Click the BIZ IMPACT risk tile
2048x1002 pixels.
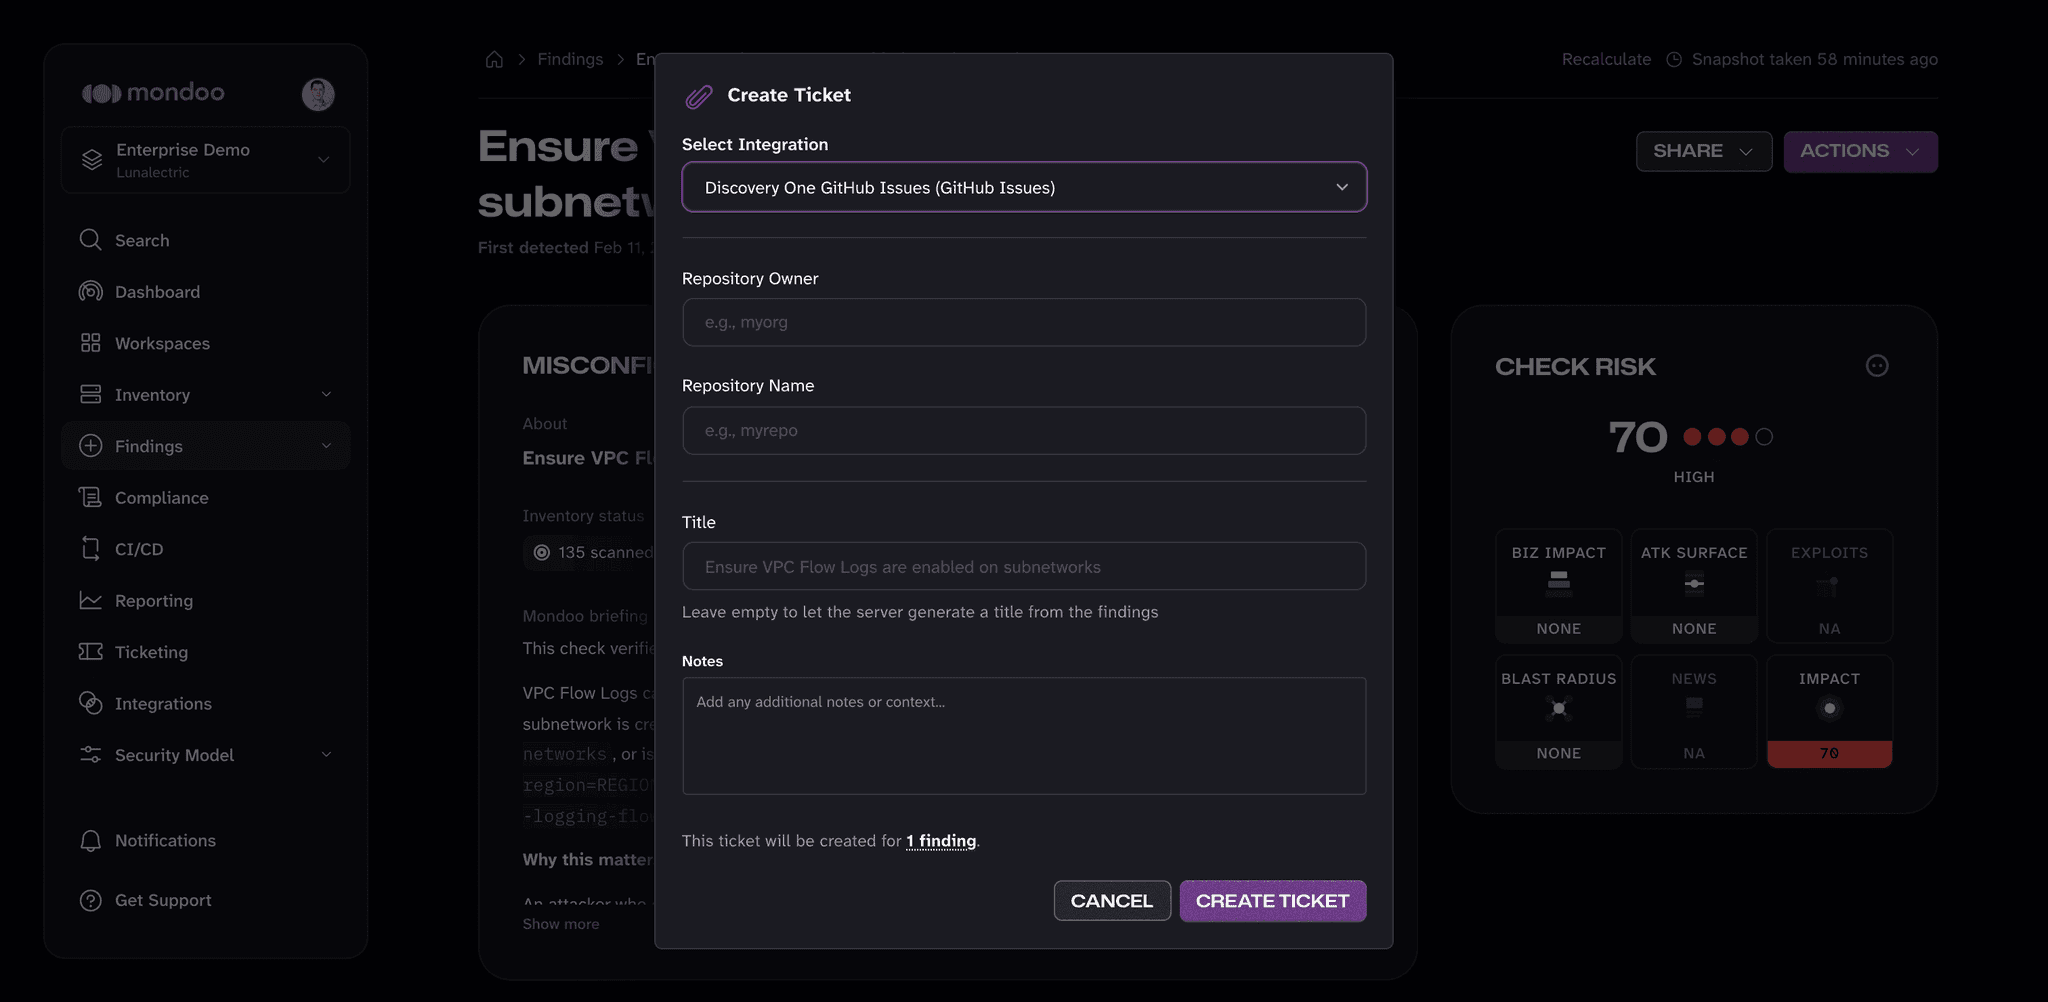coord(1558,586)
